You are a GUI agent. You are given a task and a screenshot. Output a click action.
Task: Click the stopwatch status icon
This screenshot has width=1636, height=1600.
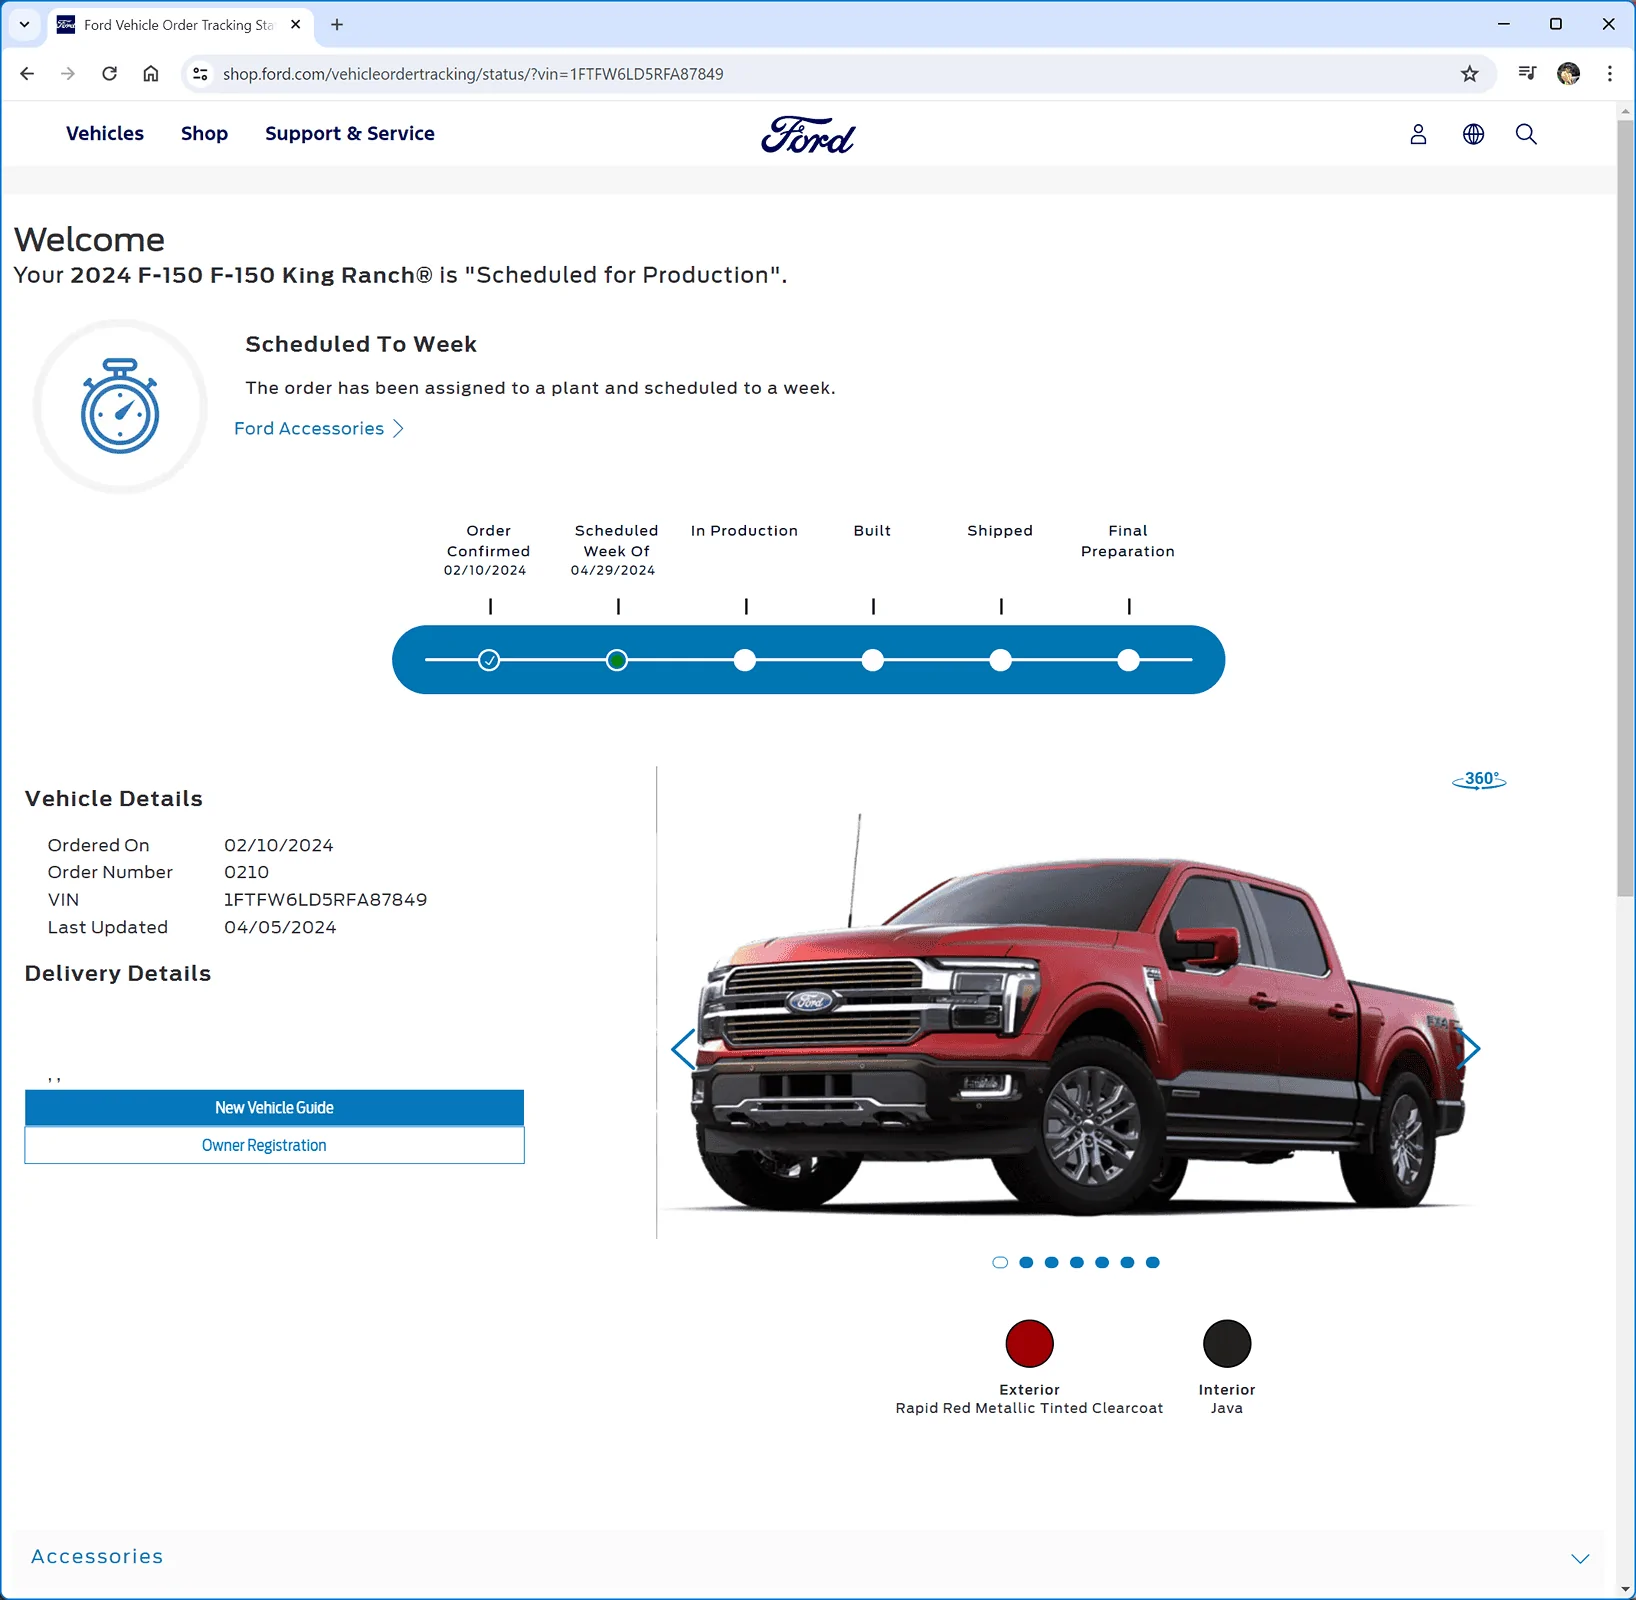tap(120, 406)
